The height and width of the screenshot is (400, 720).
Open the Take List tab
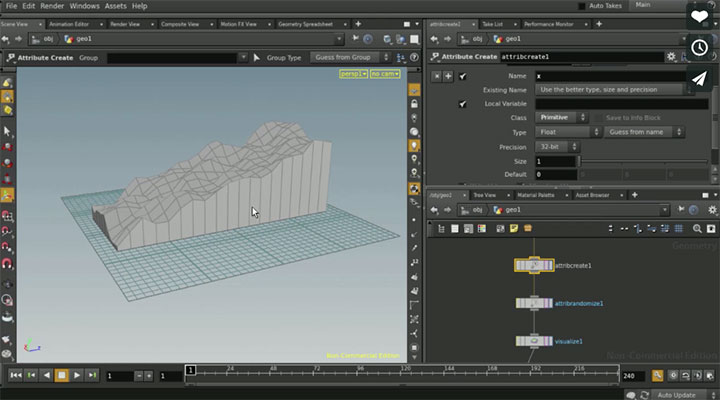(x=493, y=24)
